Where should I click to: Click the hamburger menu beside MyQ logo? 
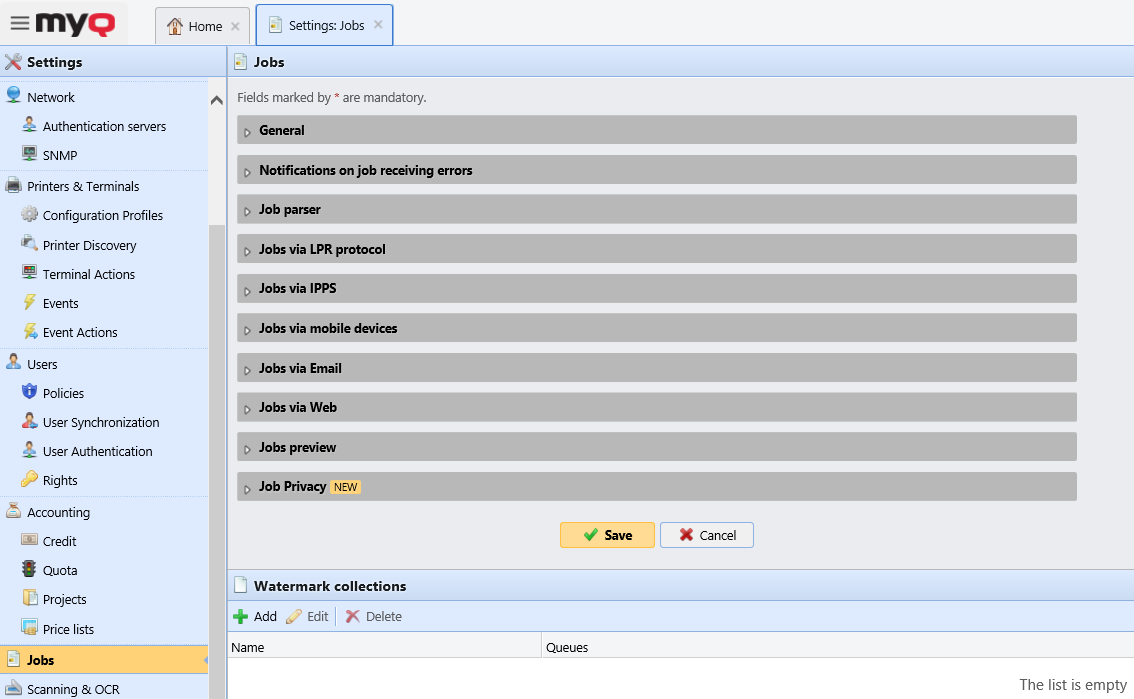(17, 25)
